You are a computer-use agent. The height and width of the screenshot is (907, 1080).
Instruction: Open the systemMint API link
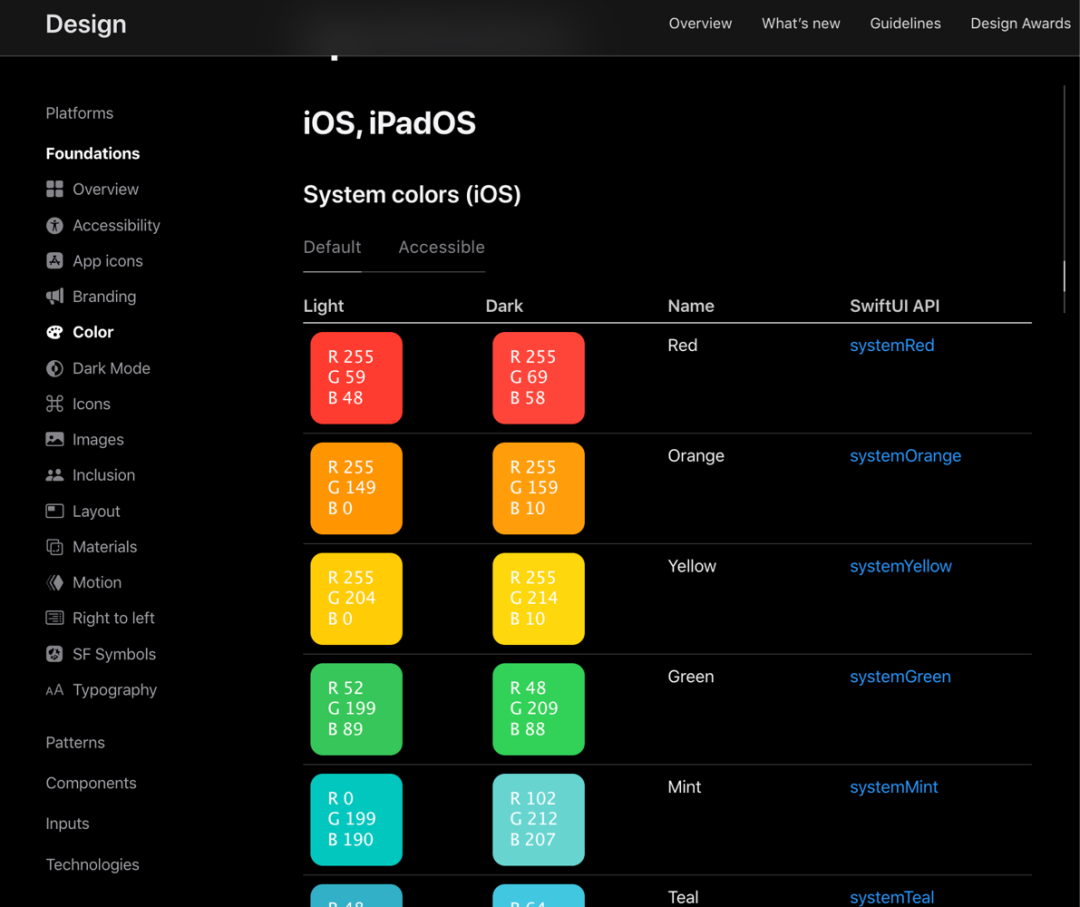click(893, 787)
